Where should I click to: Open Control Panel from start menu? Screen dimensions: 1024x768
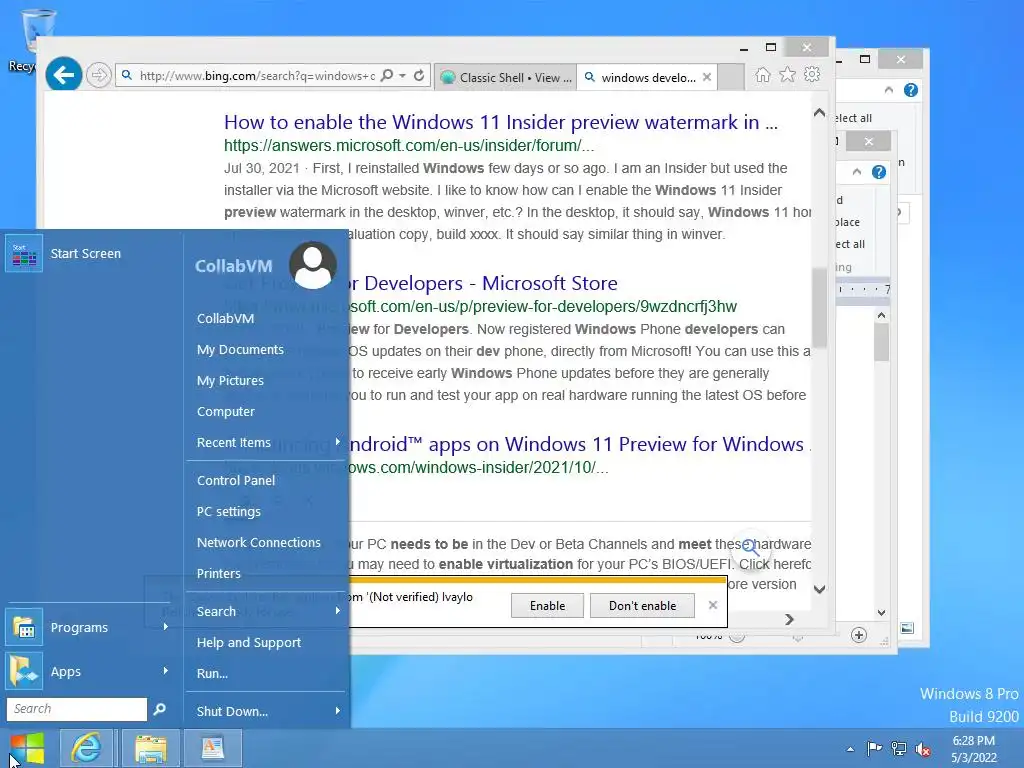[236, 480]
